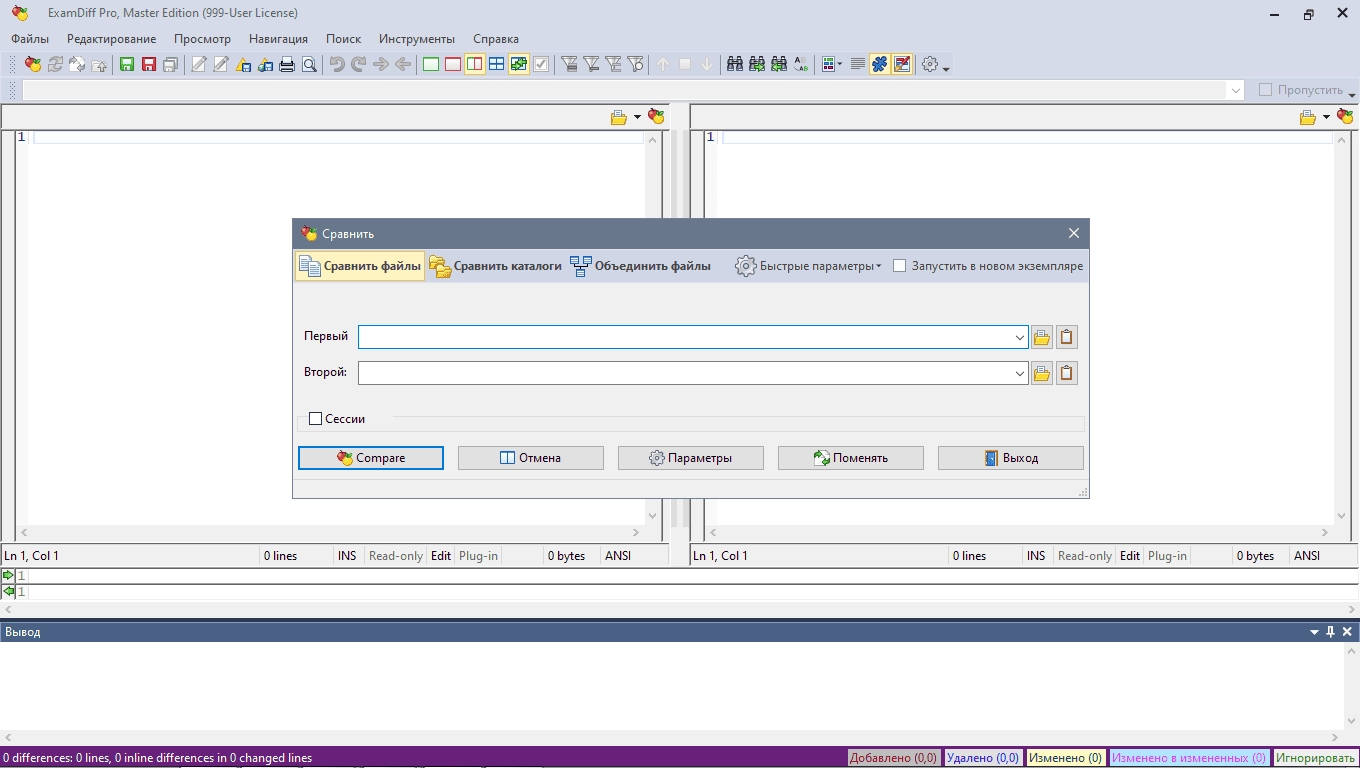Image resolution: width=1360 pixels, height=768 pixels.
Task: Expand the Второй path dropdown
Action: click(x=1019, y=373)
